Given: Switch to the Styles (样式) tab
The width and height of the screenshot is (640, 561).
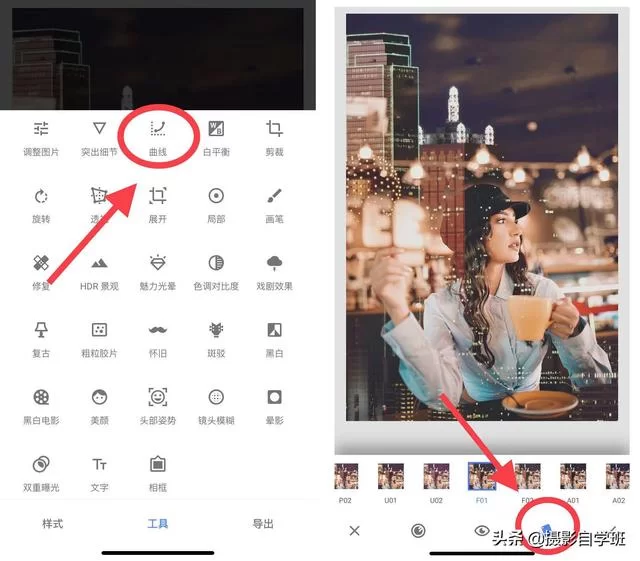Looking at the screenshot, I should click(52, 524).
